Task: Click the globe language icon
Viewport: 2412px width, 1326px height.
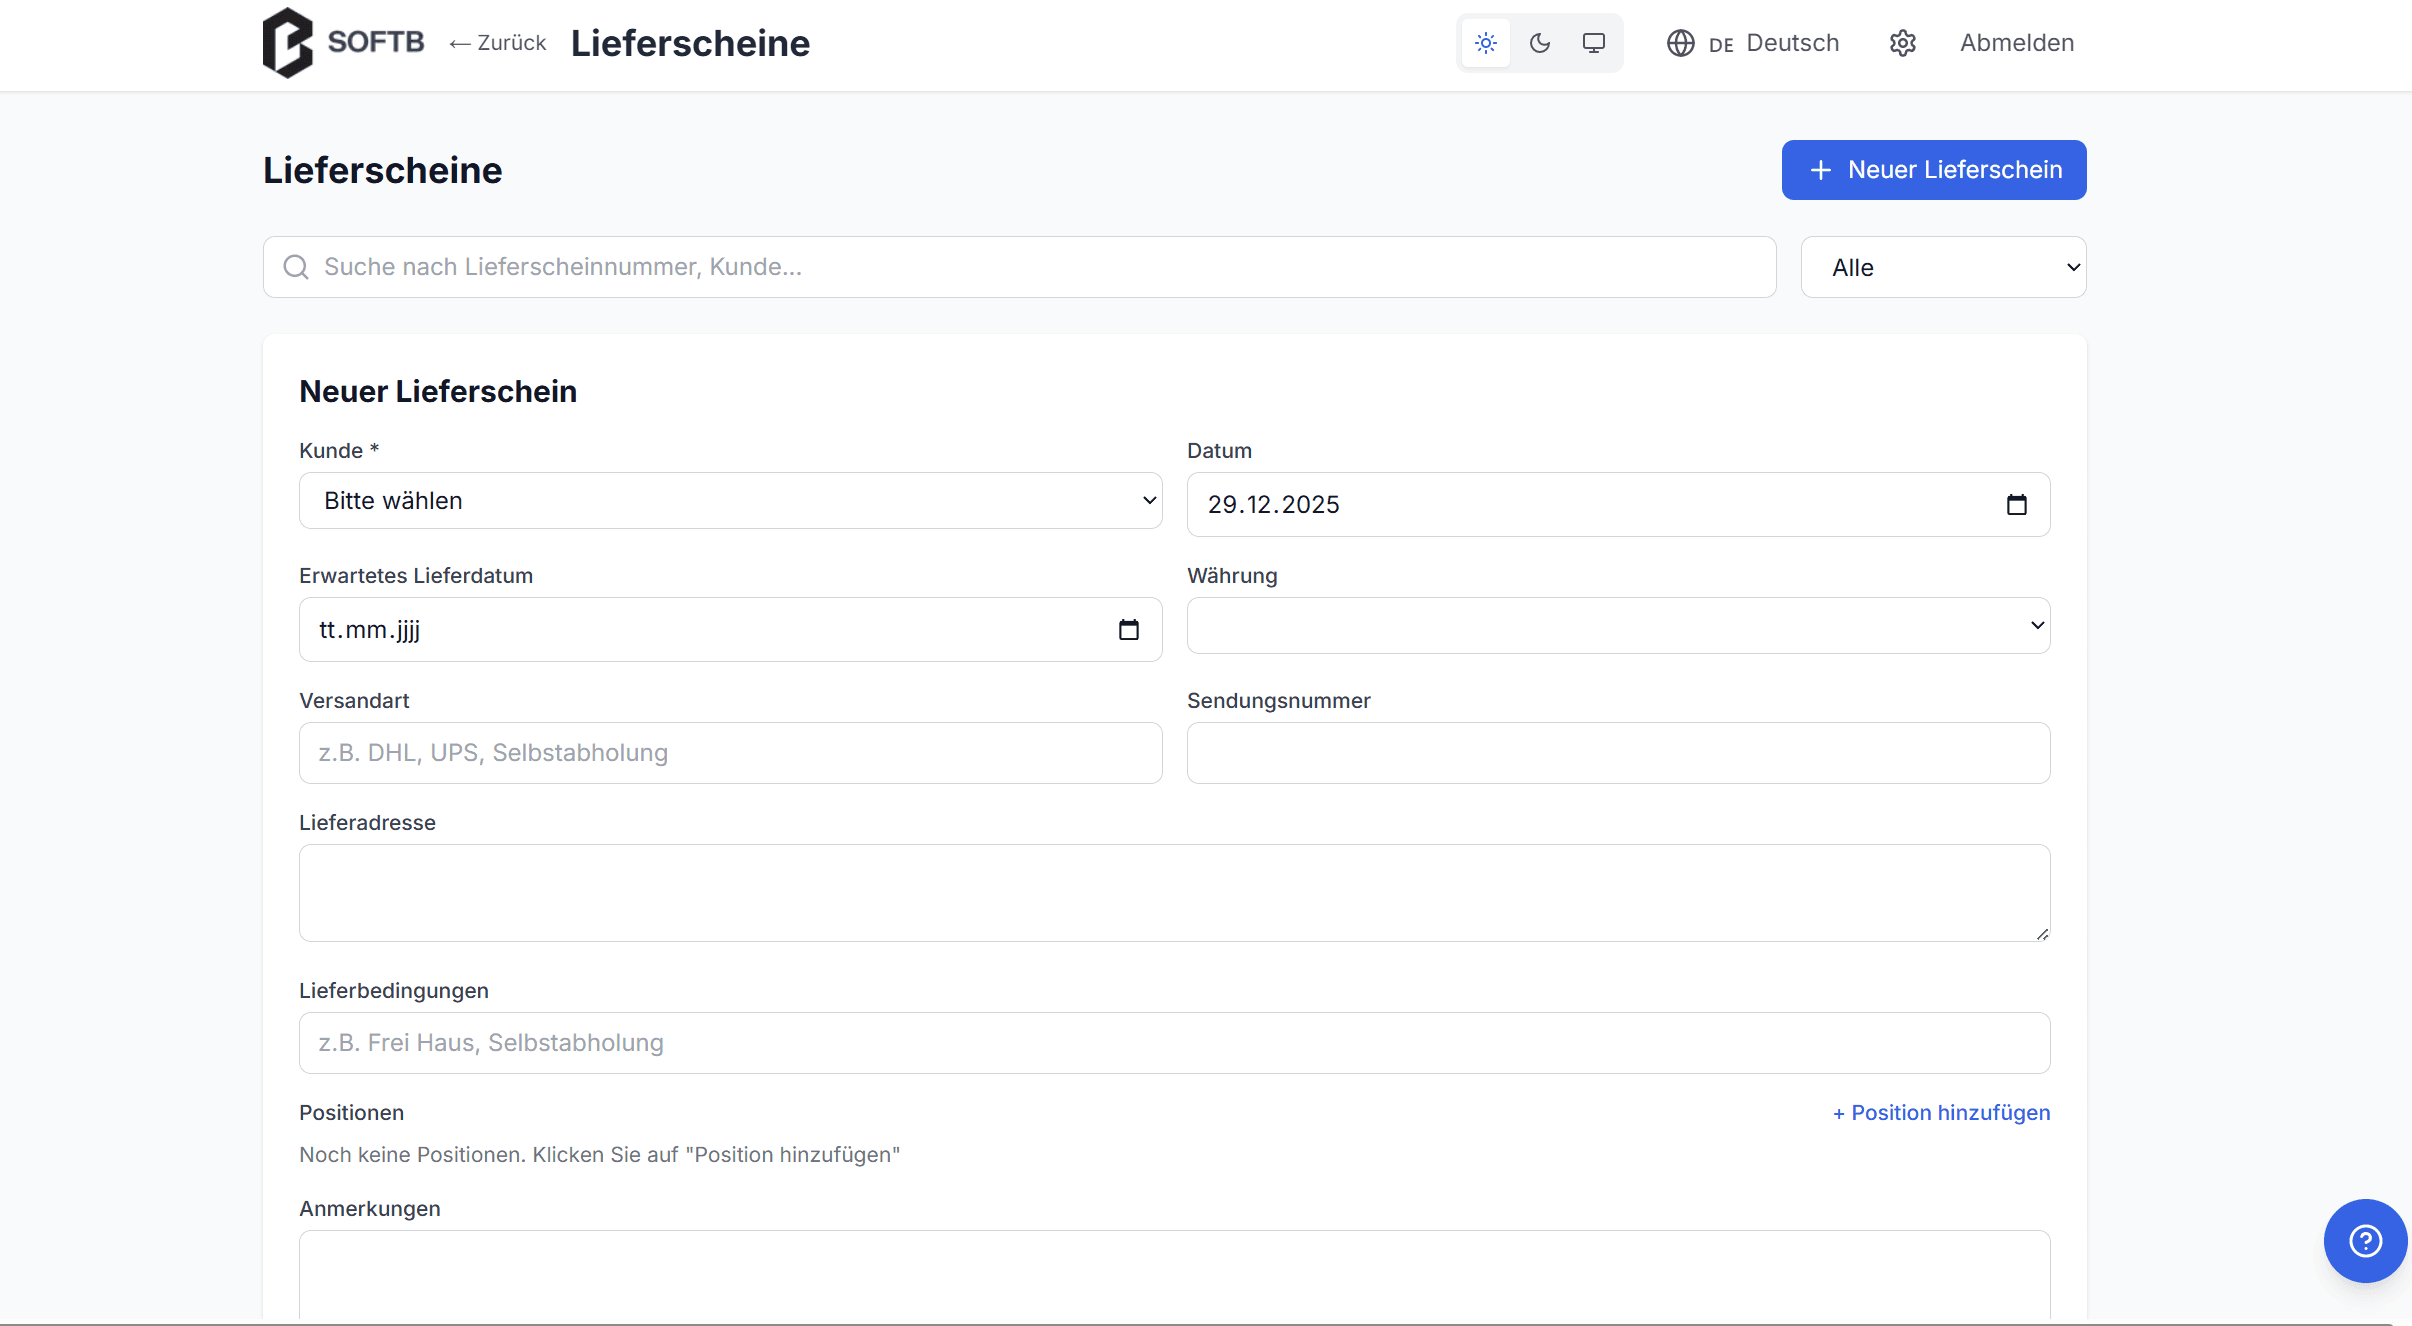Action: pyautogui.click(x=1680, y=43)
